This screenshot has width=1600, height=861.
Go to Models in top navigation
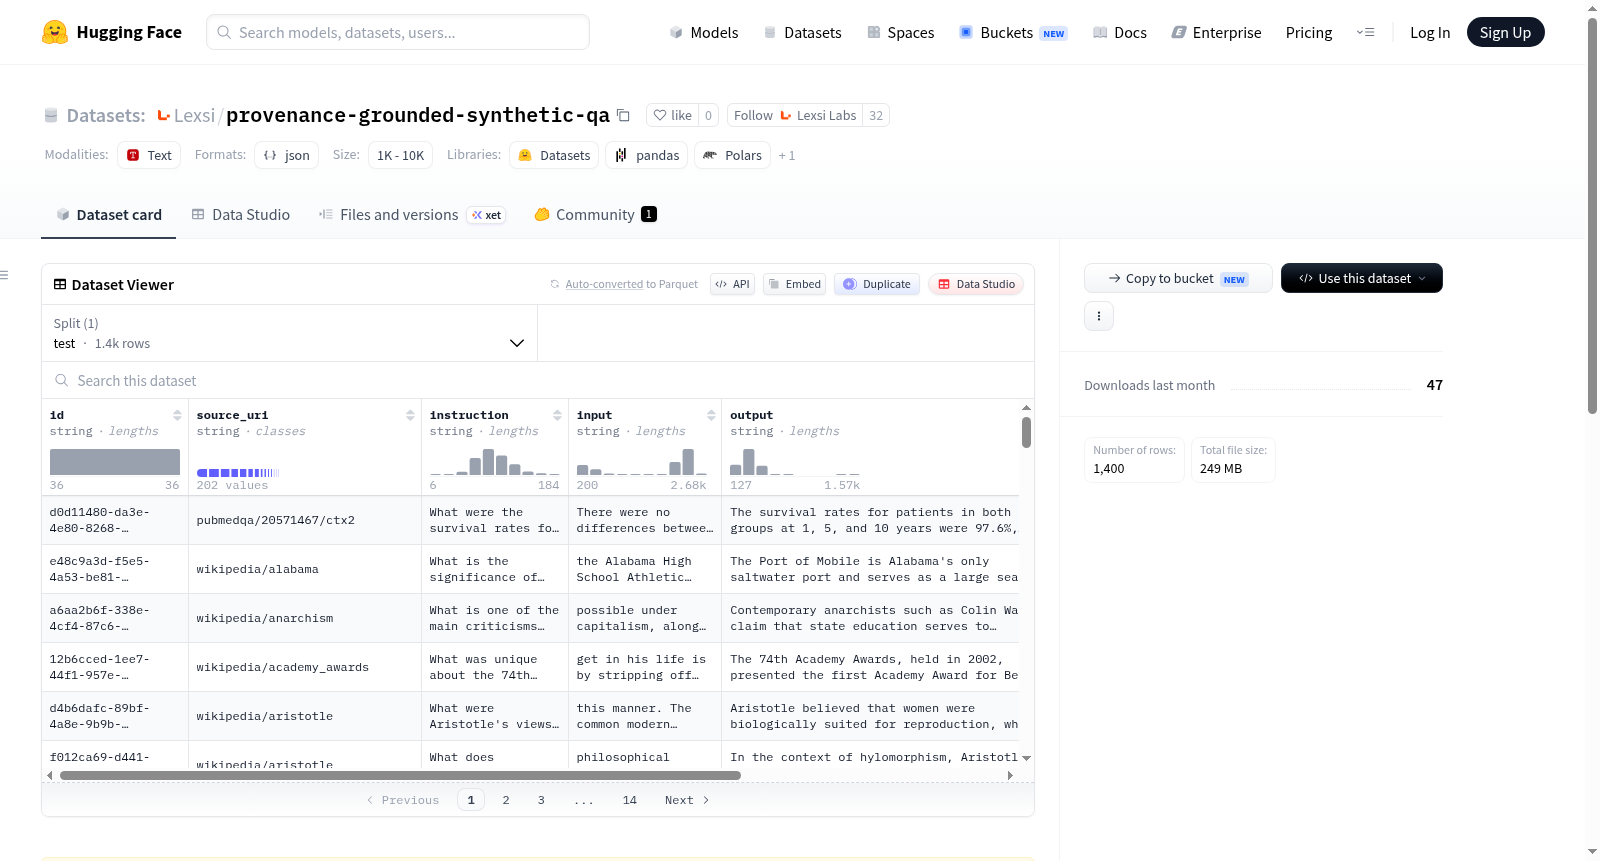704,32
